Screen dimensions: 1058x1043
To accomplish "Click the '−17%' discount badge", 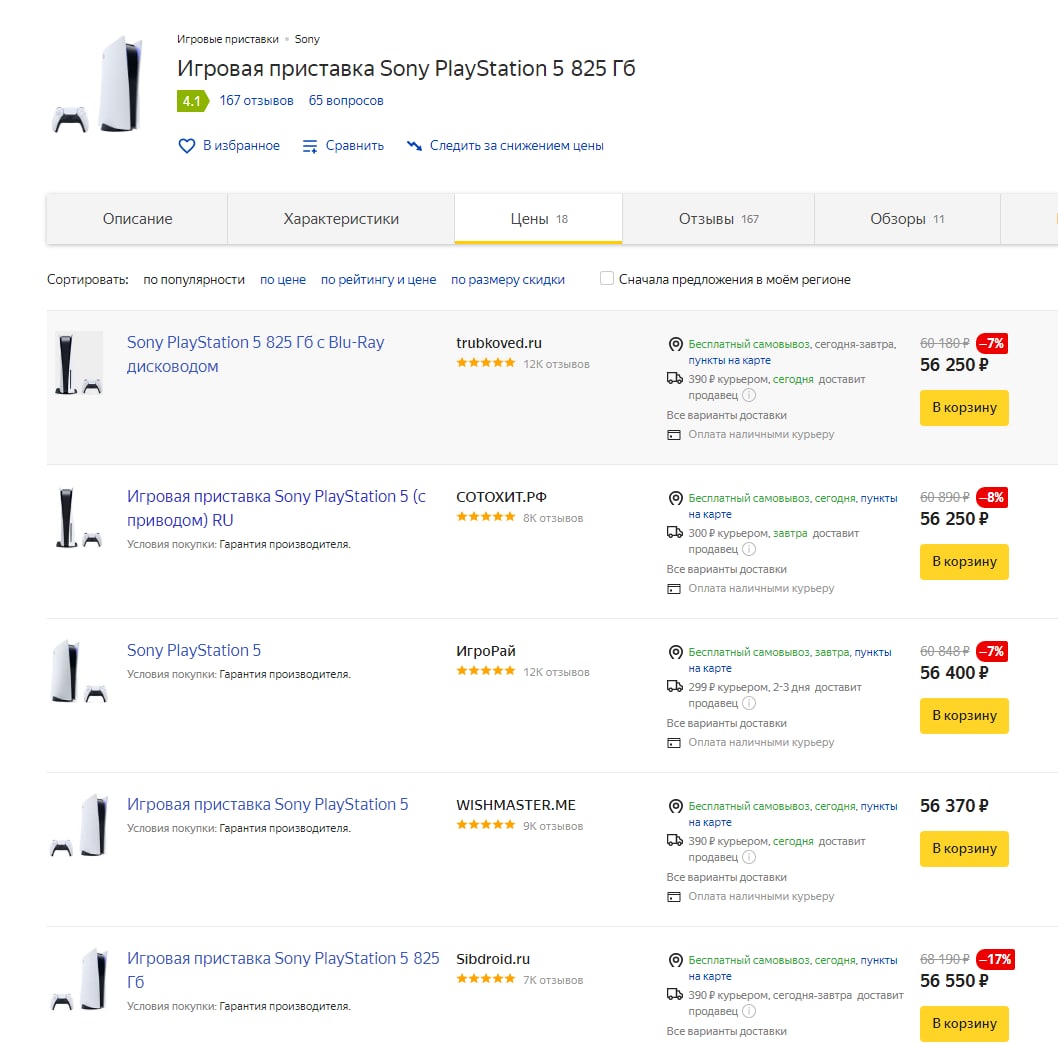I will [x=995, y=959].
